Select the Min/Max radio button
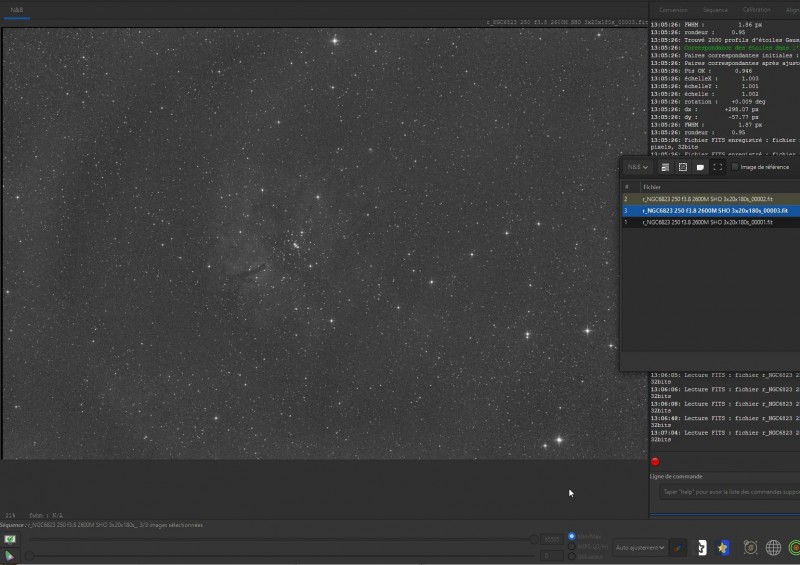The image size is (800, 565). point(571,536)
